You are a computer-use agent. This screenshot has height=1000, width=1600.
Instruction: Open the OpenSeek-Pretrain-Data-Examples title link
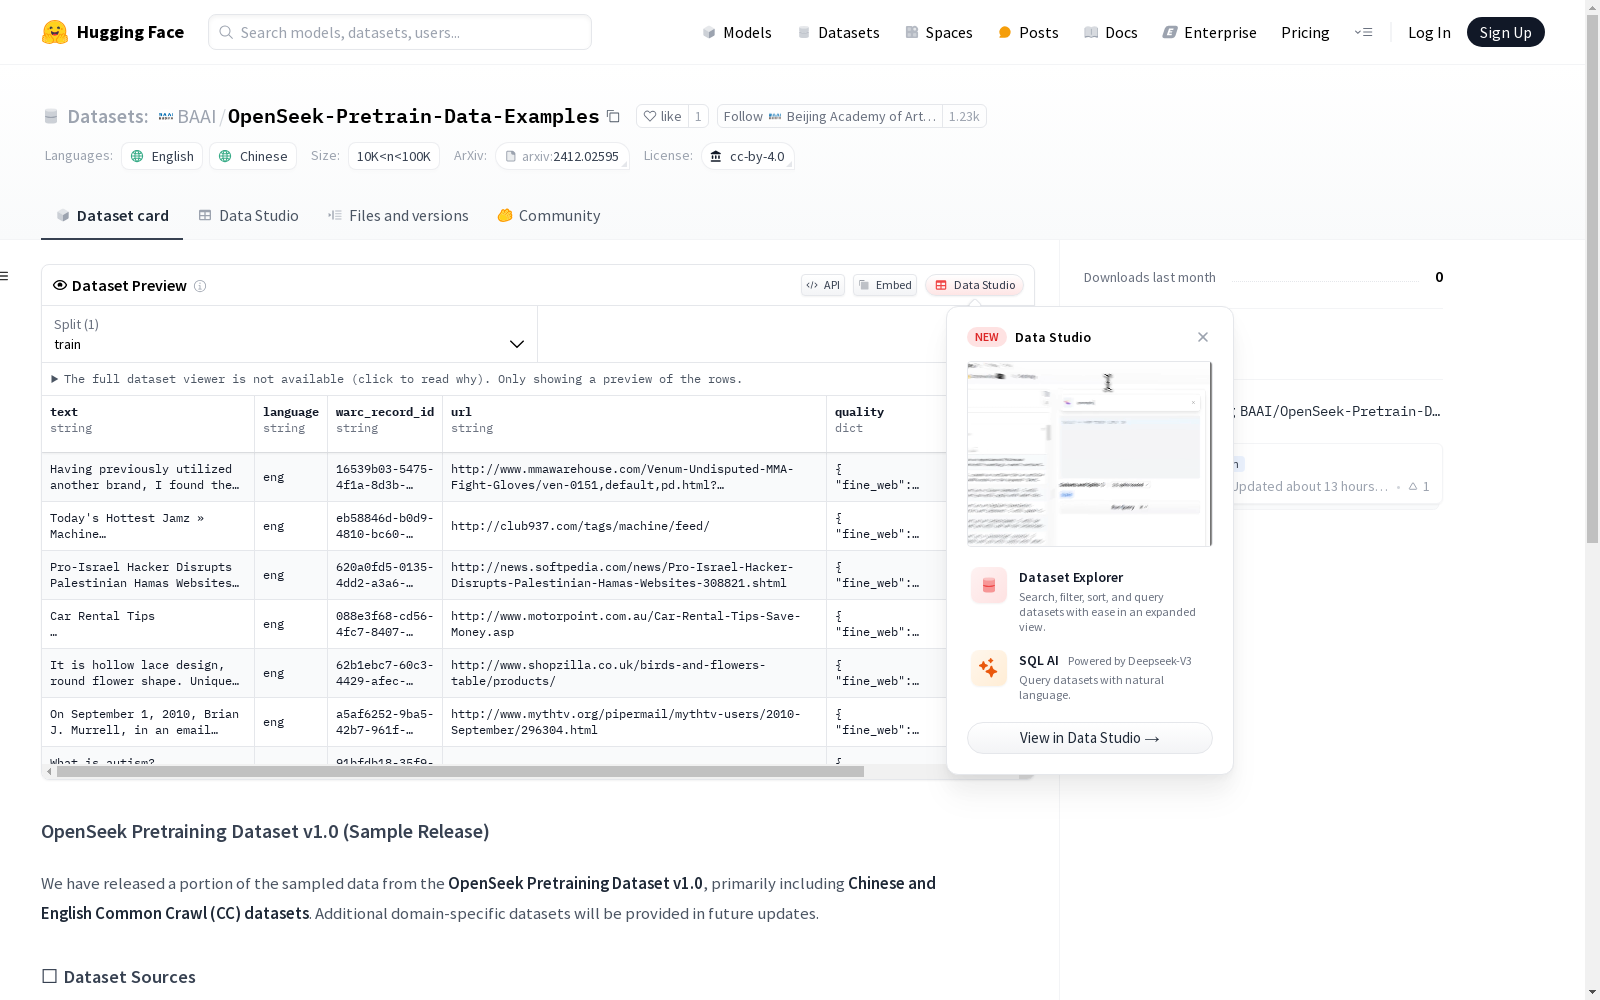tap(413, 116)
